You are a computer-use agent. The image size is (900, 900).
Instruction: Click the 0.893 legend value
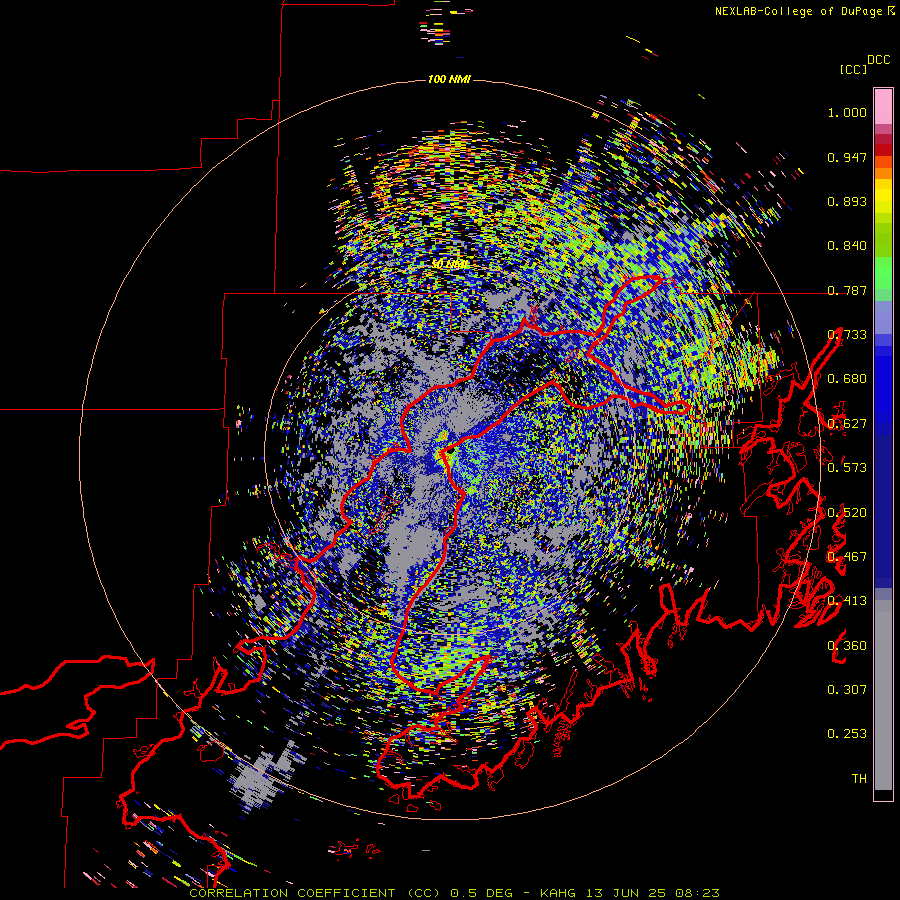[x=847, y=201]
